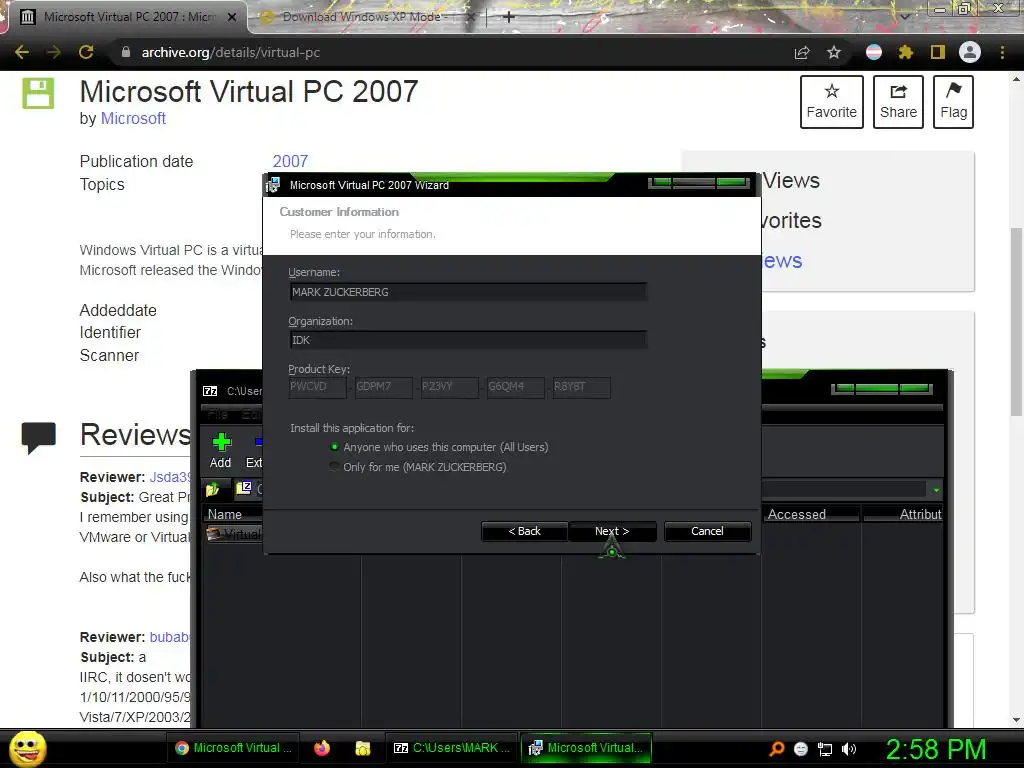Screen dimensions: 1024x768
Task: Open the Chrome tab search chevron
Action: [x=905, y=16]
